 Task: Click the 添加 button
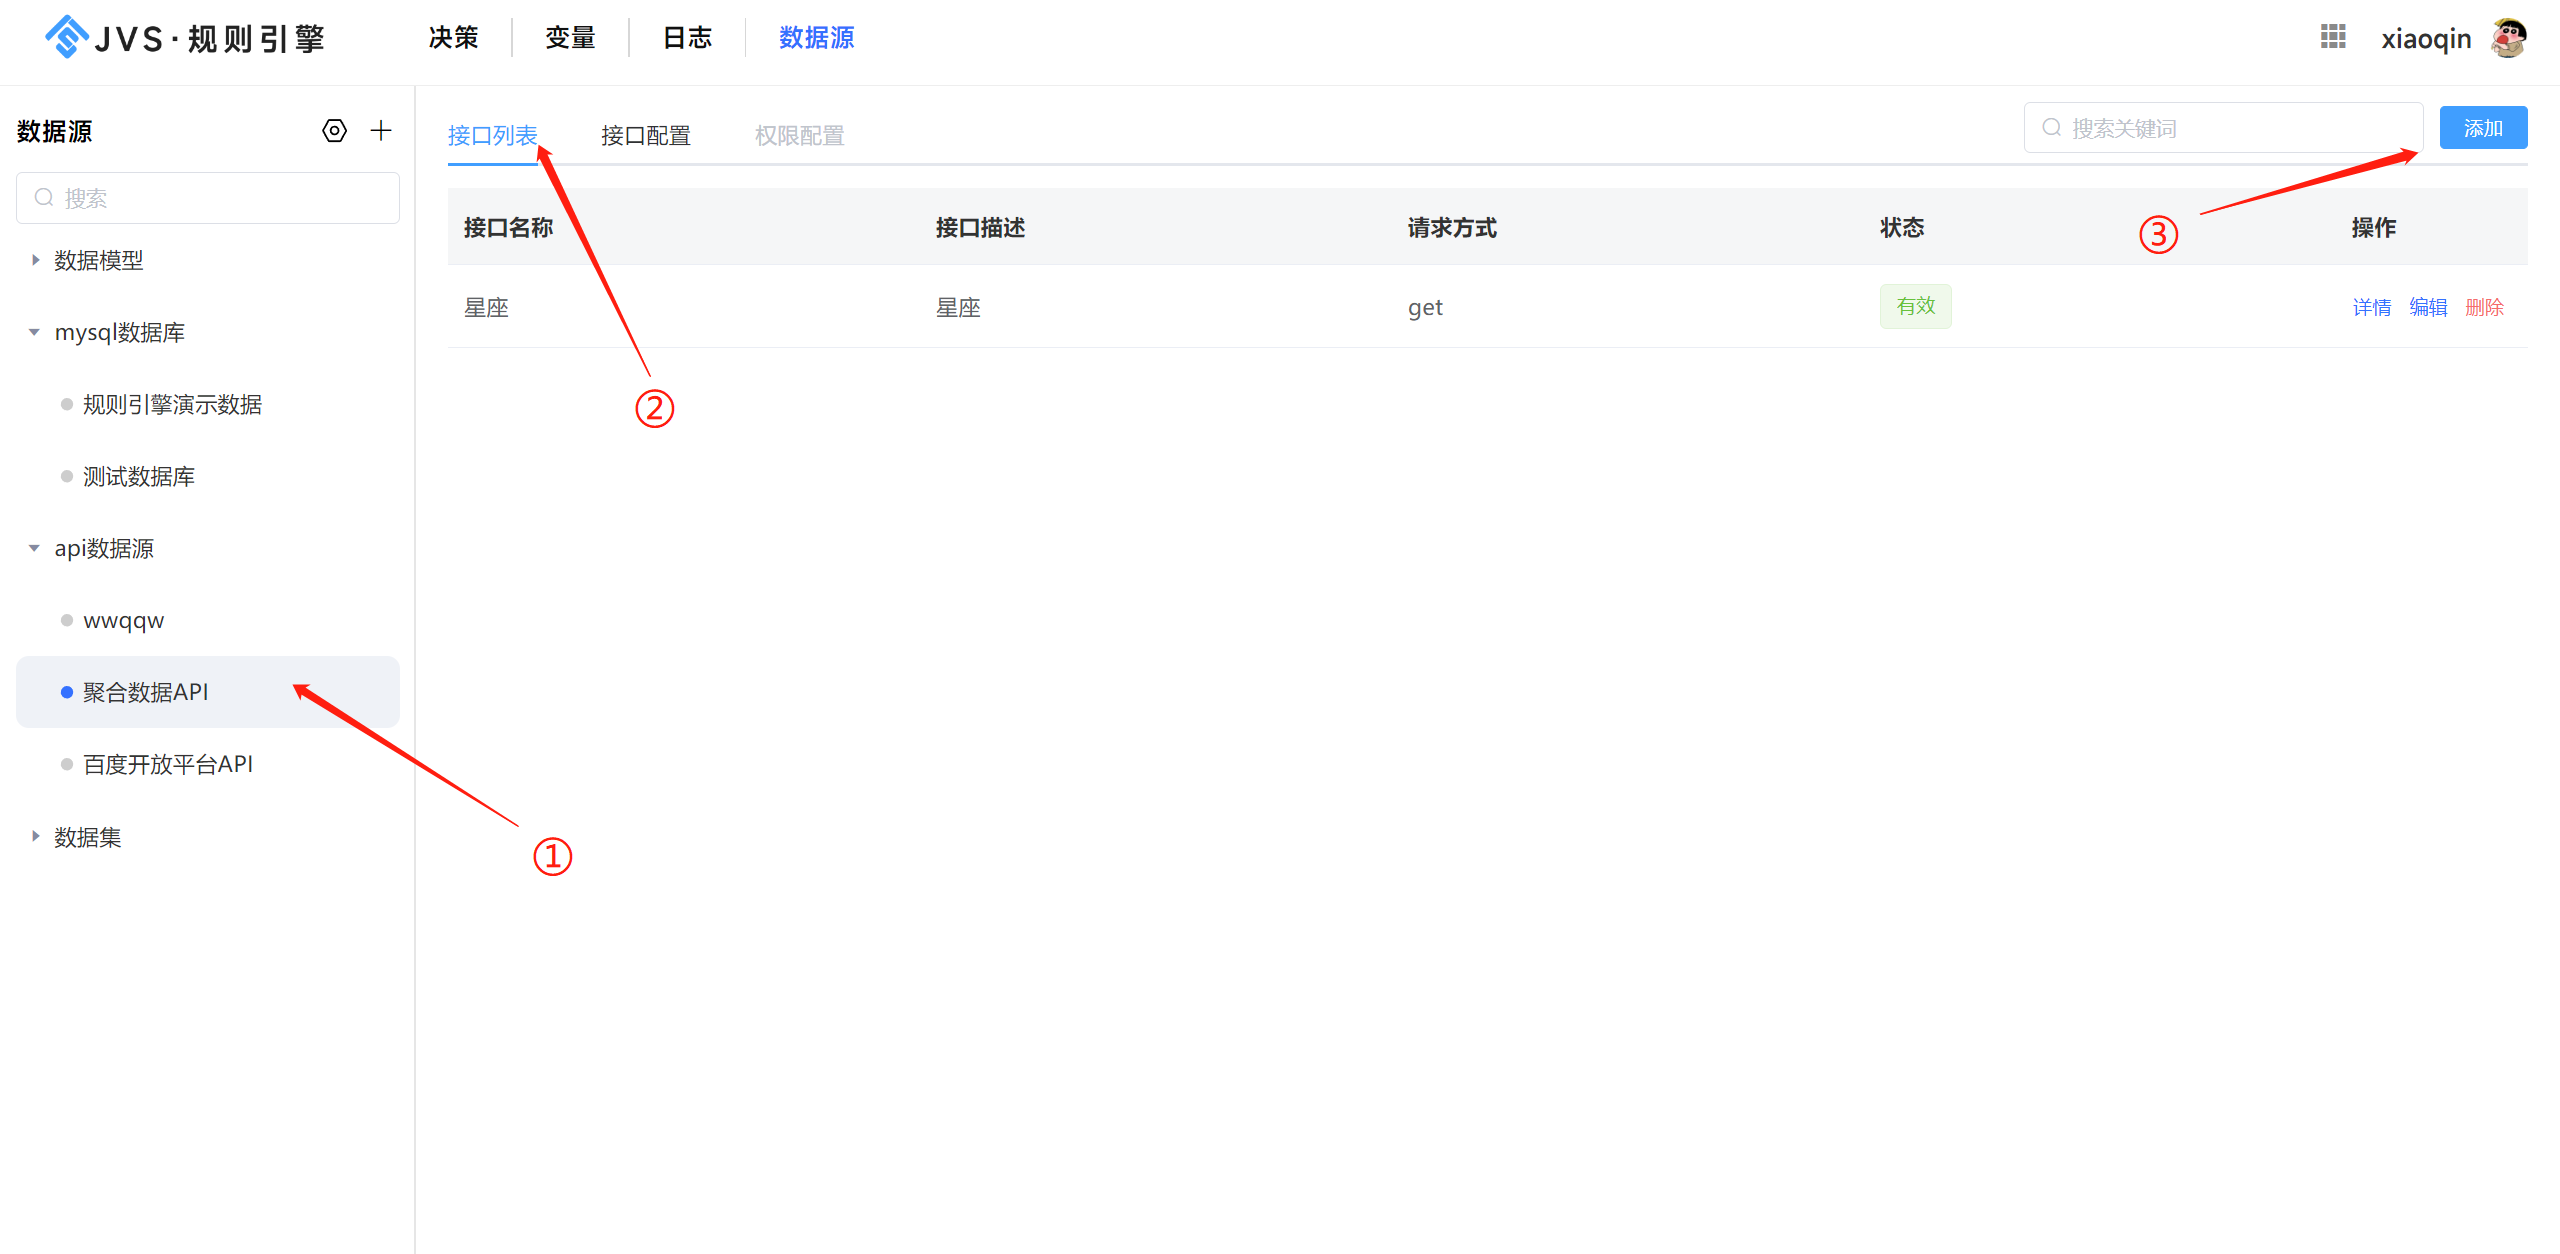(2483, 127)
